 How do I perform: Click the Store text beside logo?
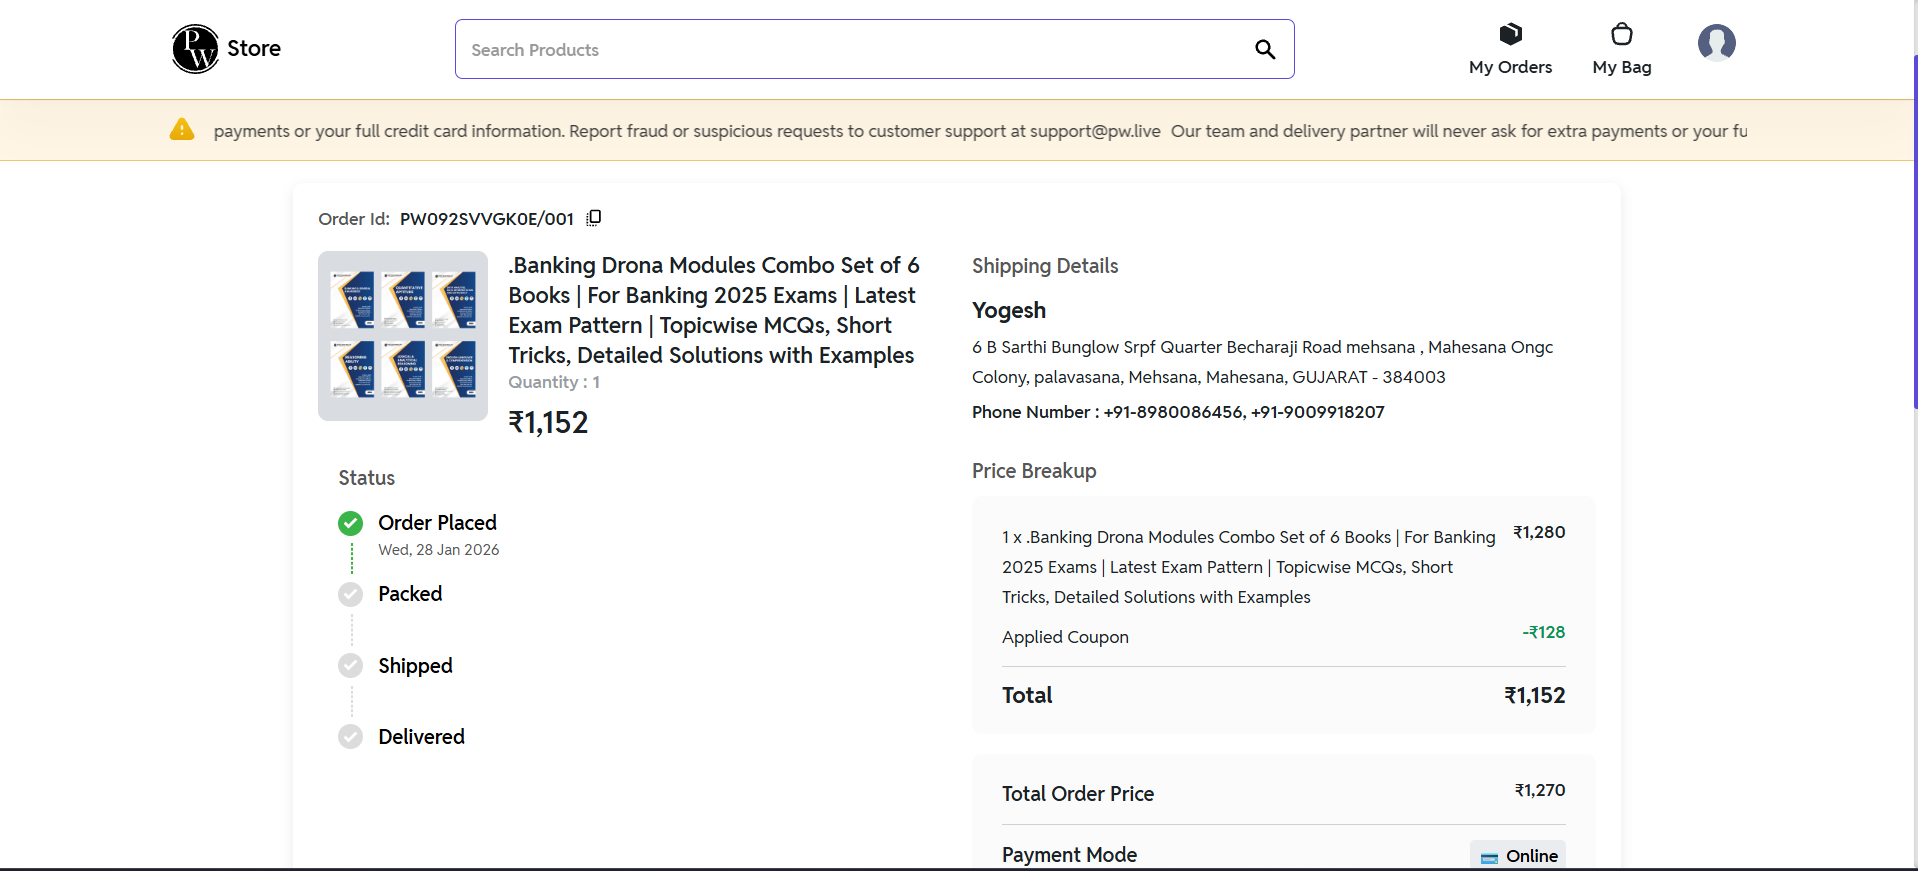(x=254, y=49)
